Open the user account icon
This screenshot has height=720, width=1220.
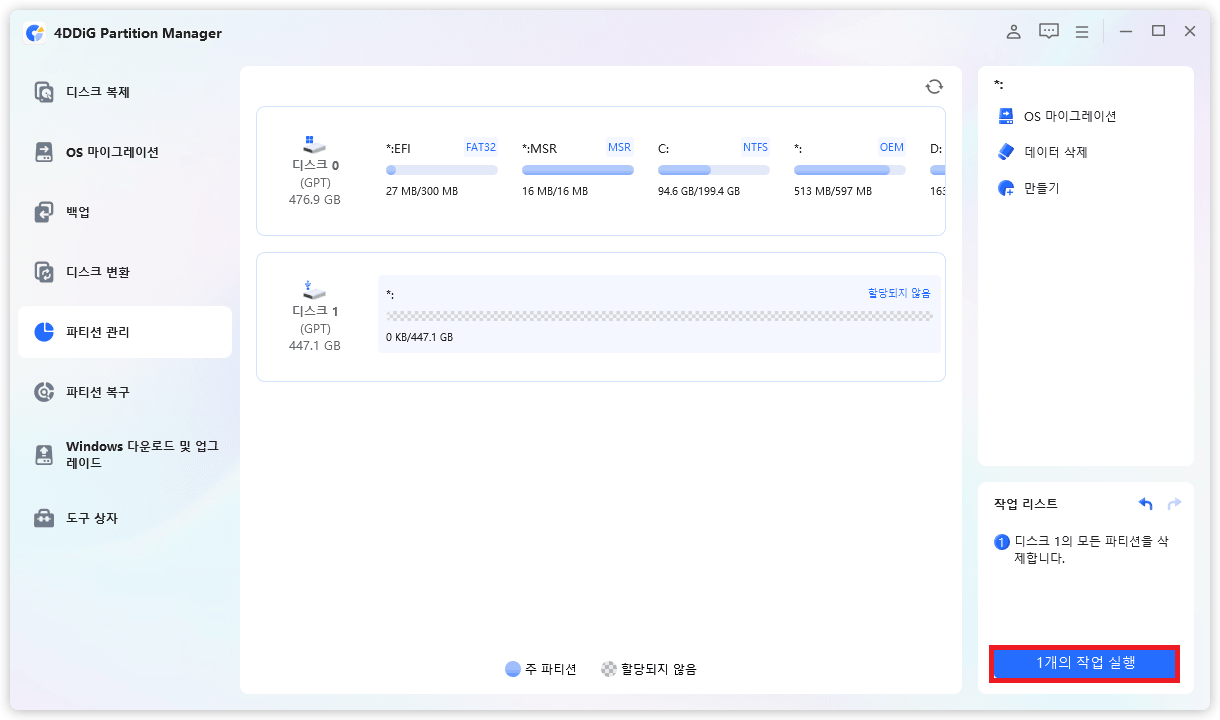(x=1014, y=32)
